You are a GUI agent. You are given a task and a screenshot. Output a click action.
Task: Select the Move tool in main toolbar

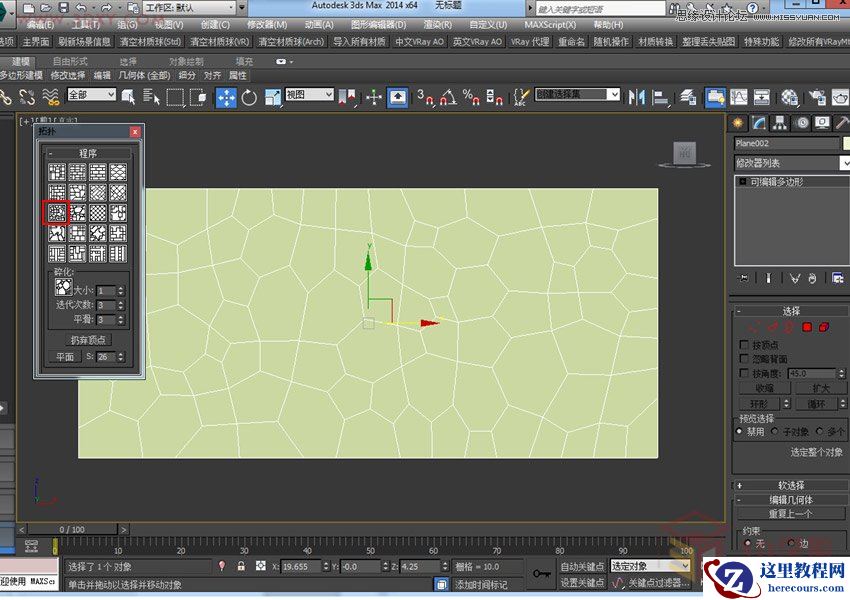point(224,97)
